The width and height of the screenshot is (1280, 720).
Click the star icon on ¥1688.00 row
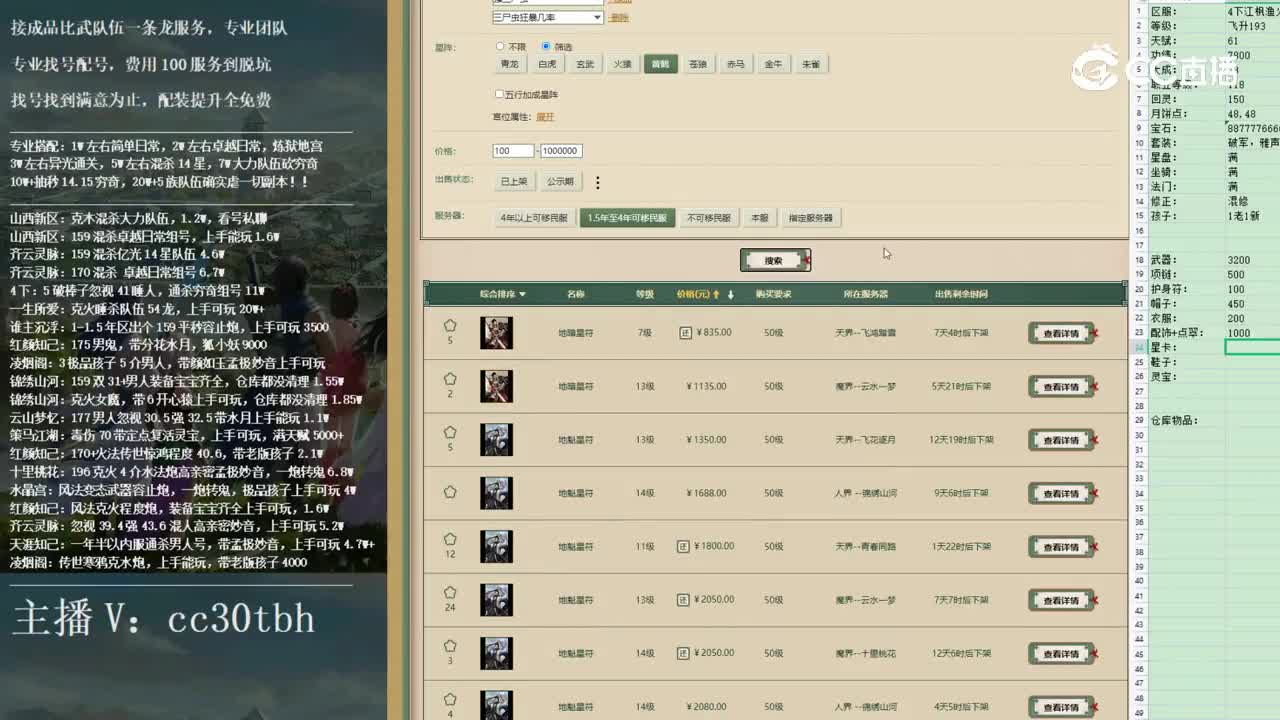click(450, 492)
